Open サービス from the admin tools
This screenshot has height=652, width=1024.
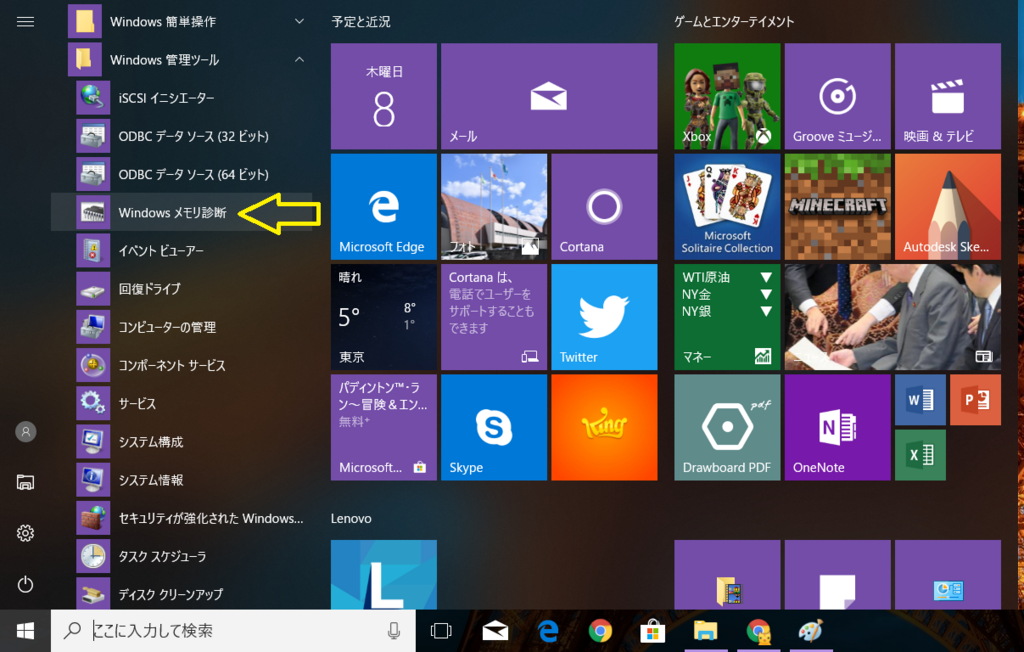182,404
